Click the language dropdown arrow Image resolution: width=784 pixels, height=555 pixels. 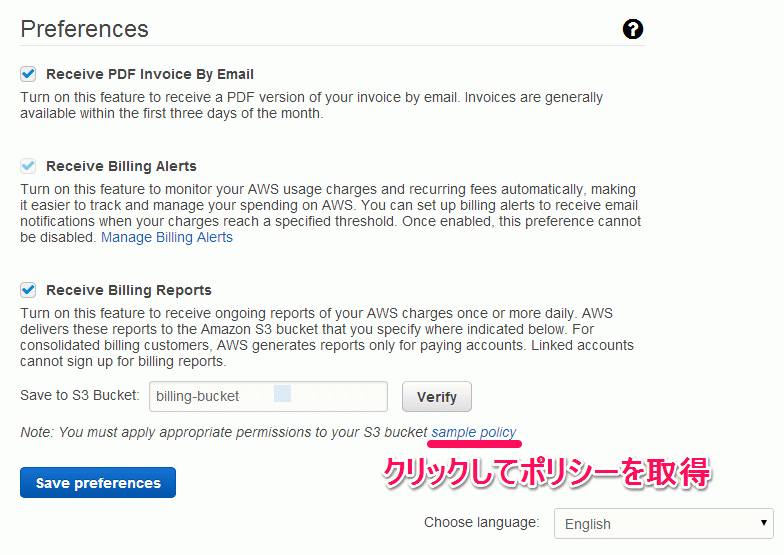764,523
